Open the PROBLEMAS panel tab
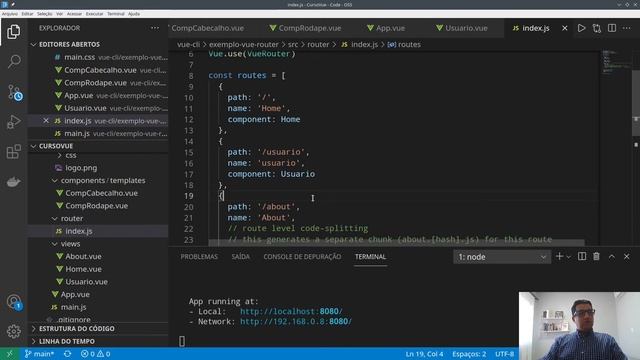Image resolution: width=640 pixels, height=360 pixels. coord(199,257)
